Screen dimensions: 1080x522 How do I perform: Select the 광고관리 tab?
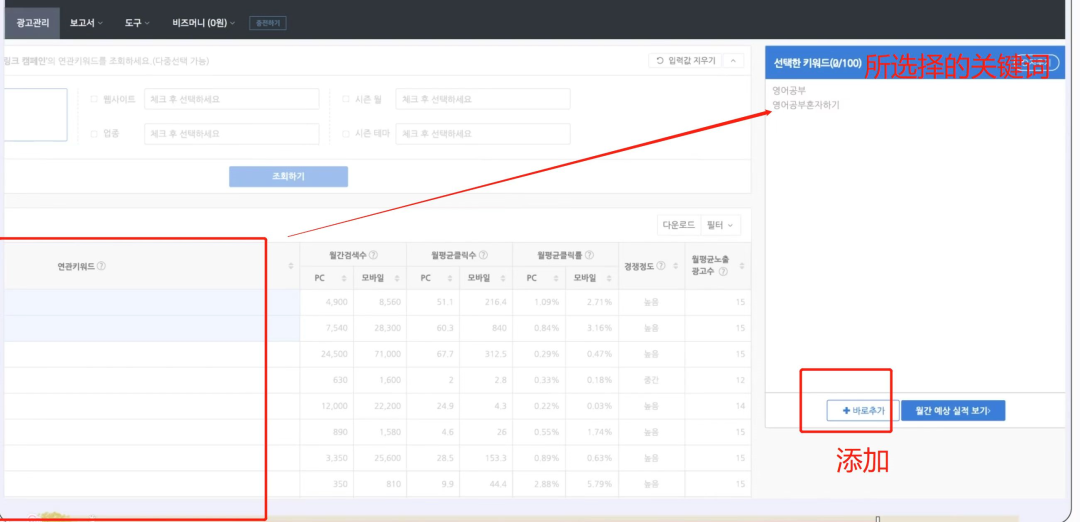32,23
